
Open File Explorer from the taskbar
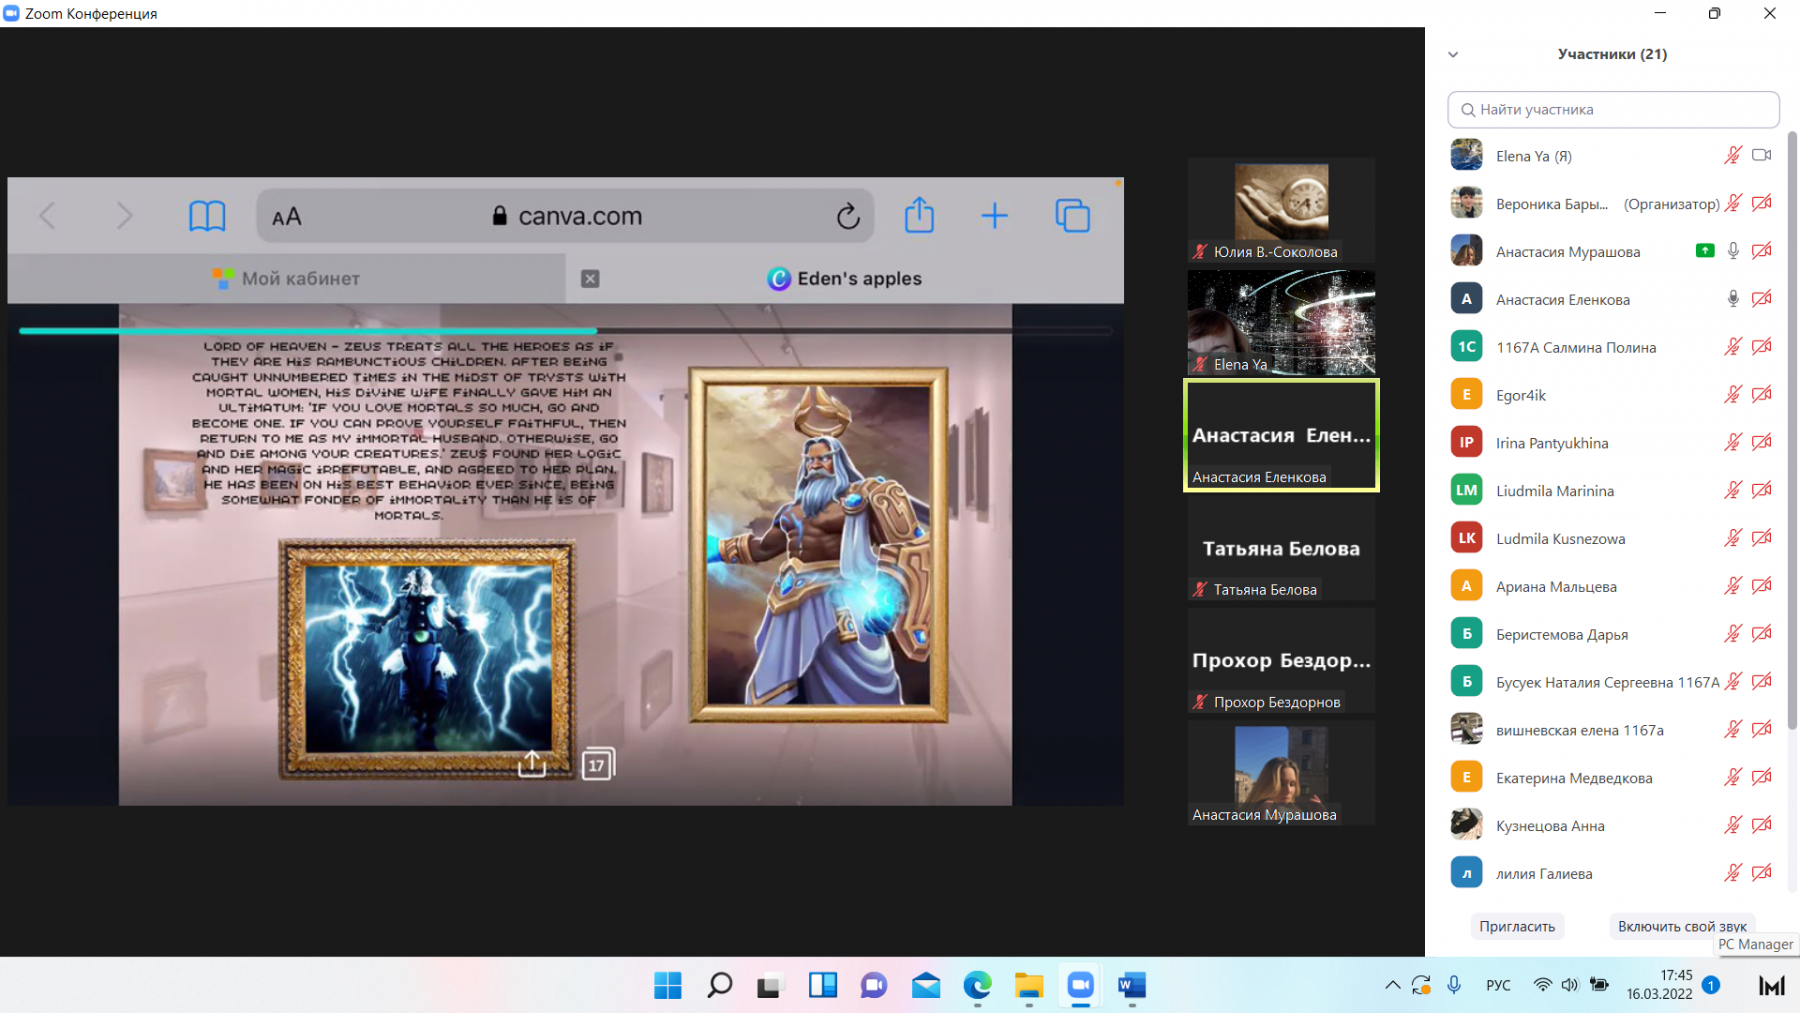[1028, 986]
